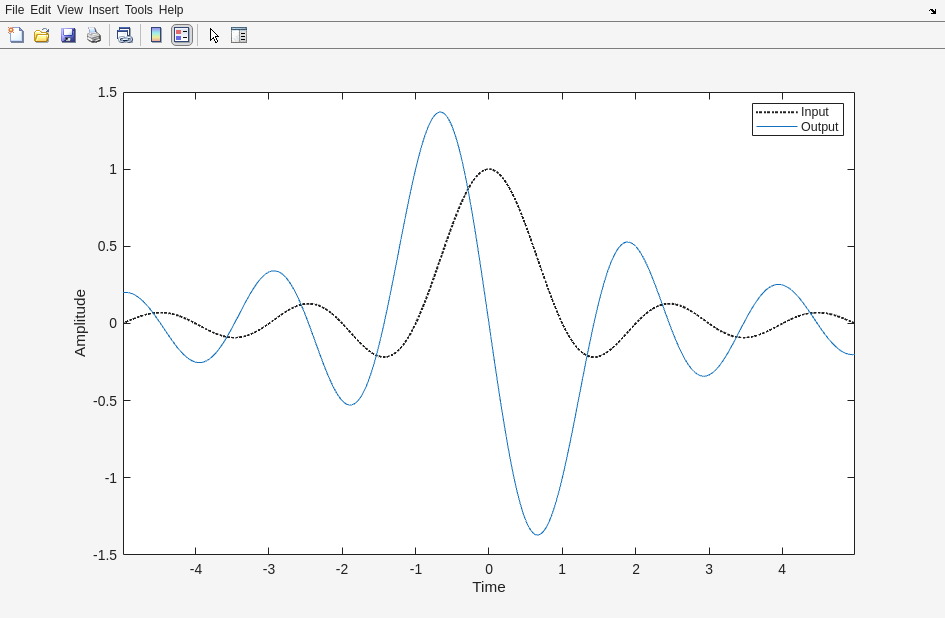Enable the Edit Plot arrow tool

214,35
